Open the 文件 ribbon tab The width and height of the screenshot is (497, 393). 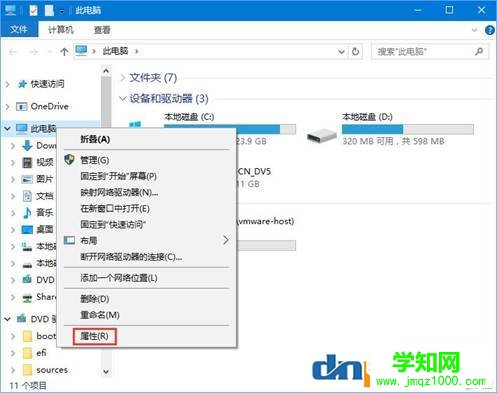click(19, 30)
